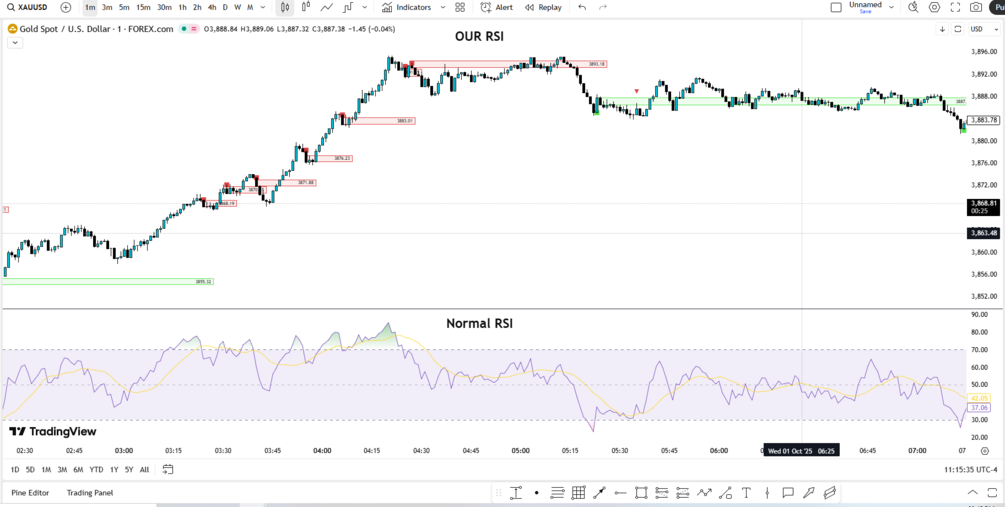Switch to the 15m timeframe
Image resolution: width=1005 pixels, height=507 pixels.
click(x=143, y=8)
